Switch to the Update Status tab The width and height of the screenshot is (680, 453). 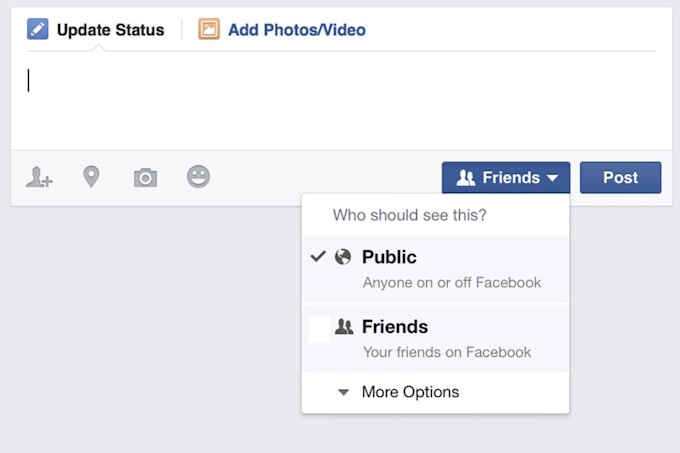[x=110, y=30]
